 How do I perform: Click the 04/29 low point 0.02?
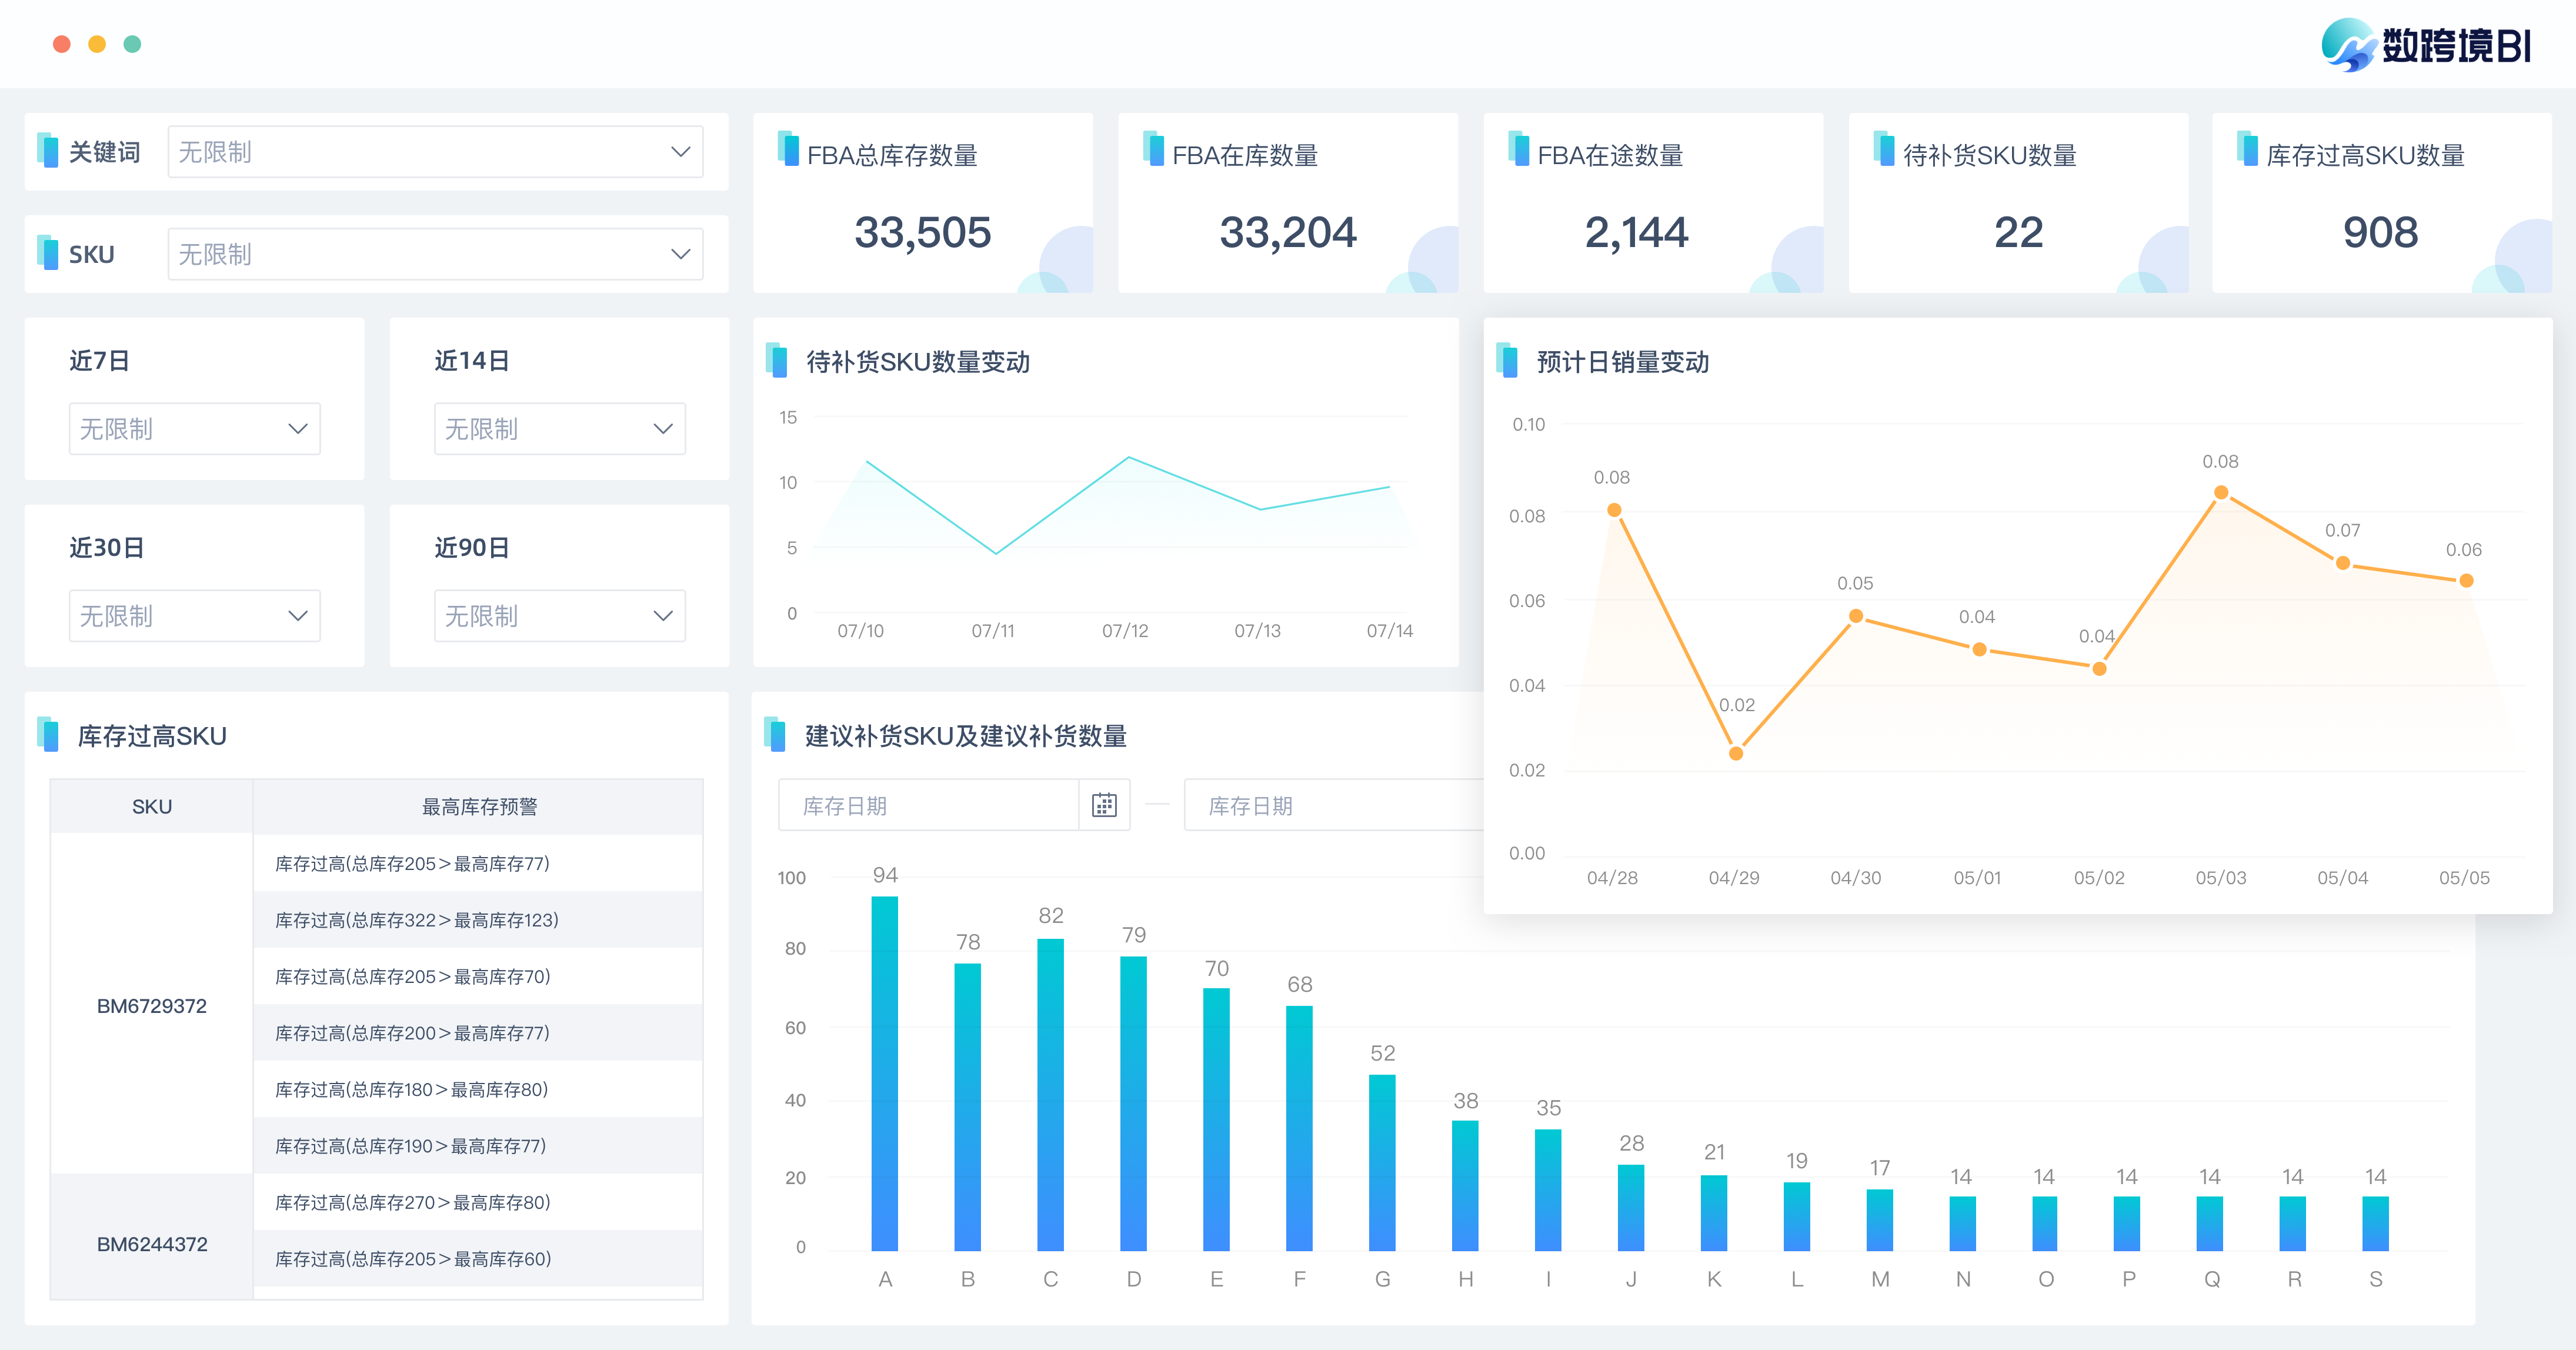[1736, 753]
